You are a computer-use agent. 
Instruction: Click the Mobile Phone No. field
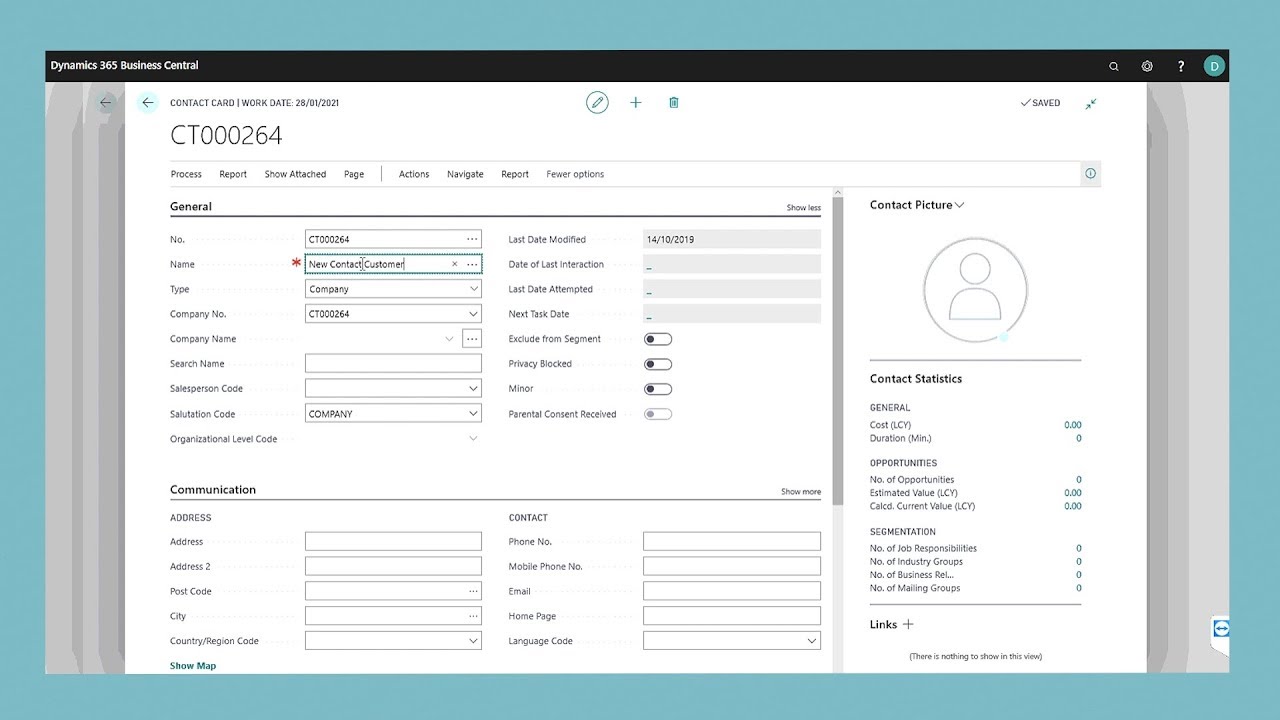pos(732,566)
